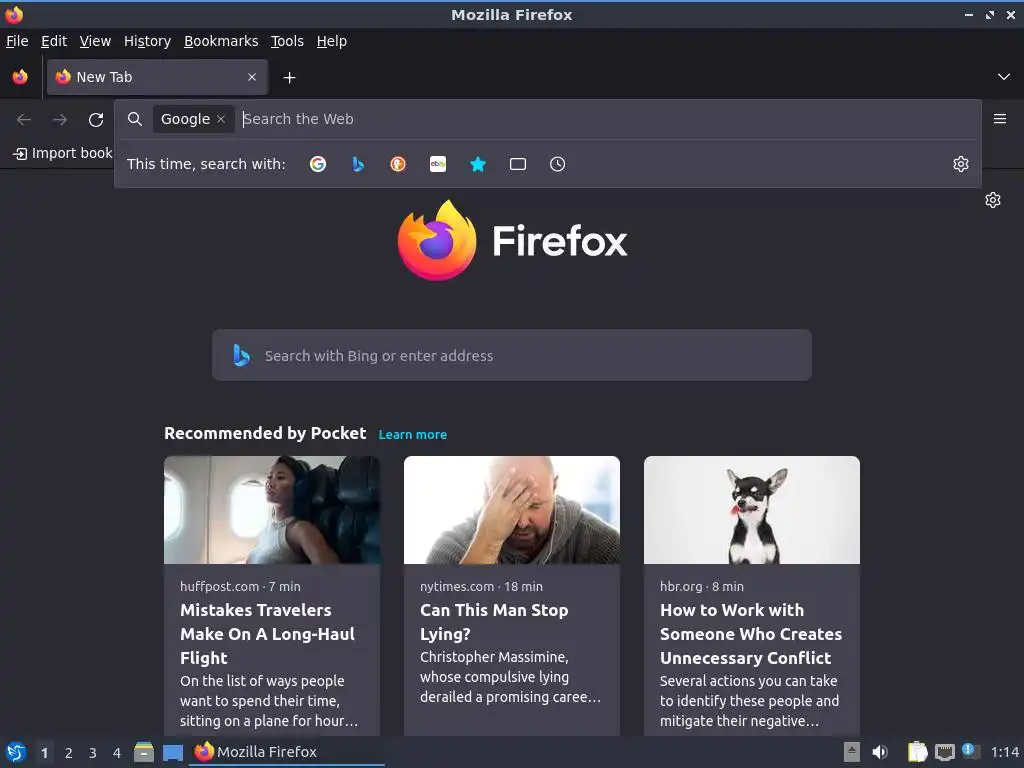Switch to workspace 3 in taskbar

click(93, 753)
